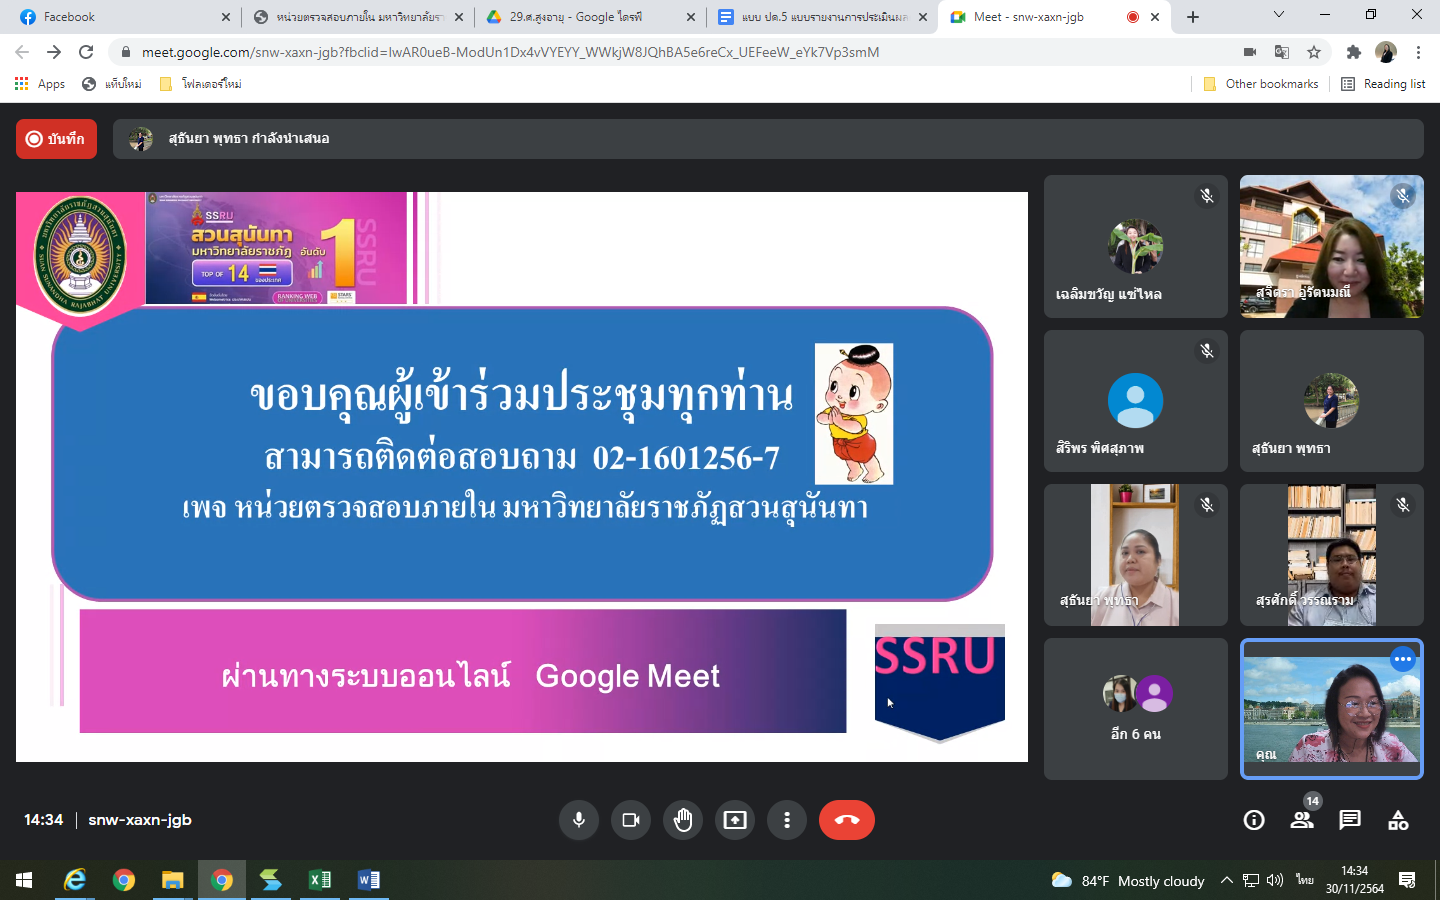
Task: Leave the call with red hang-up button
Action: [846, 820]
